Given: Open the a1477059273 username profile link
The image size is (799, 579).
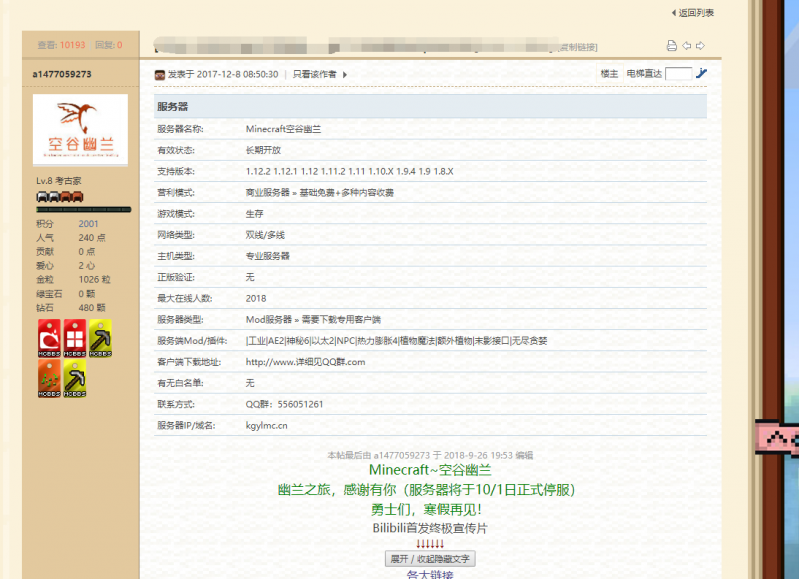Looking at the screenshot, I should point(62,74).
